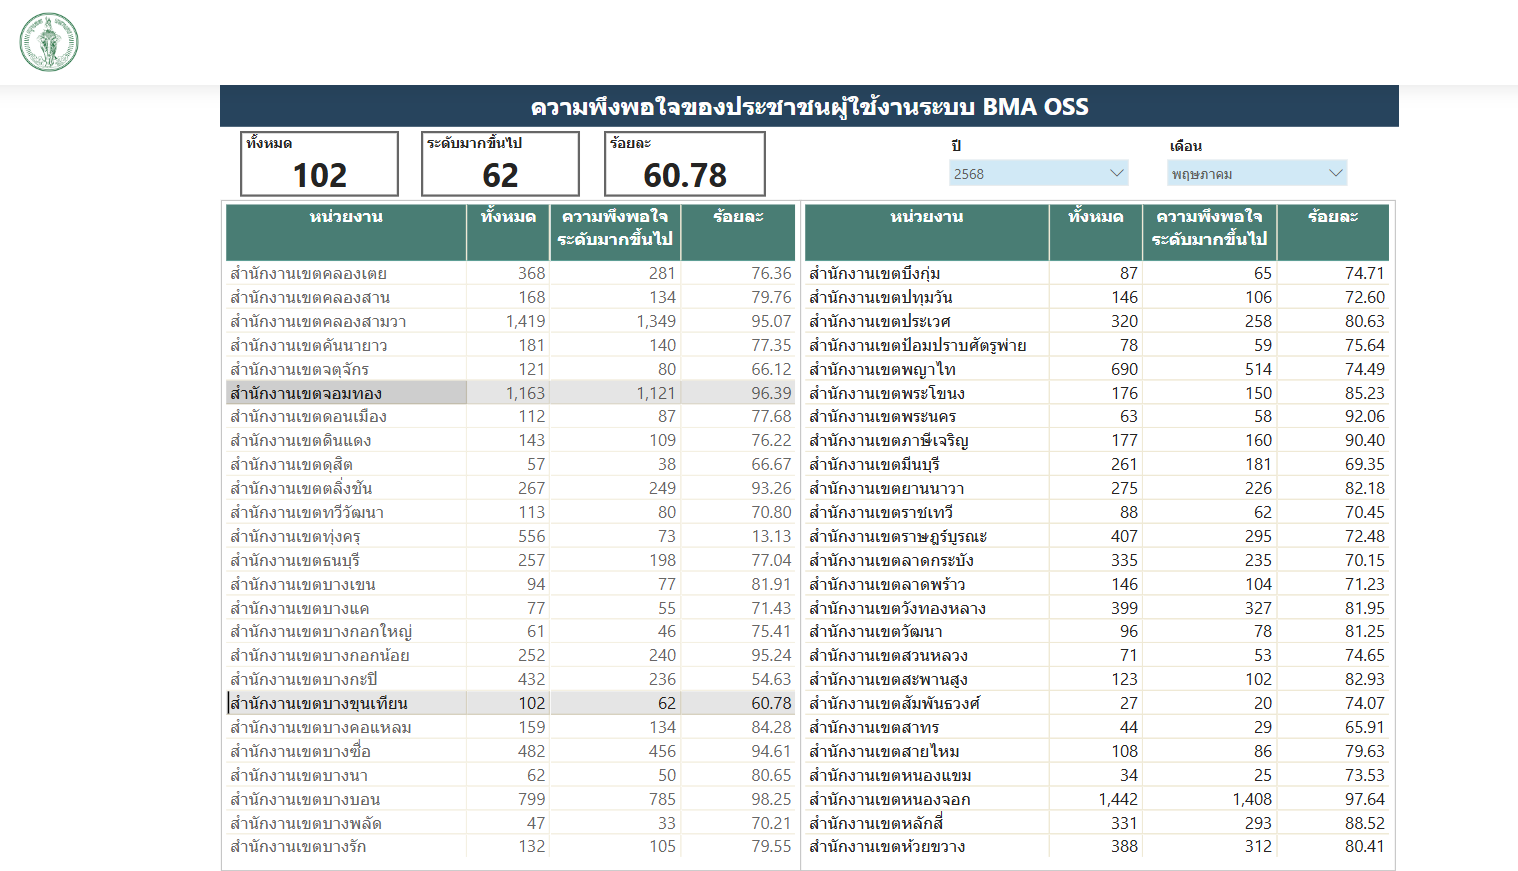Select row สำนักงานเขตคลองเตย
Viewport: 1518px width, 871px height.
click(511, 273)
